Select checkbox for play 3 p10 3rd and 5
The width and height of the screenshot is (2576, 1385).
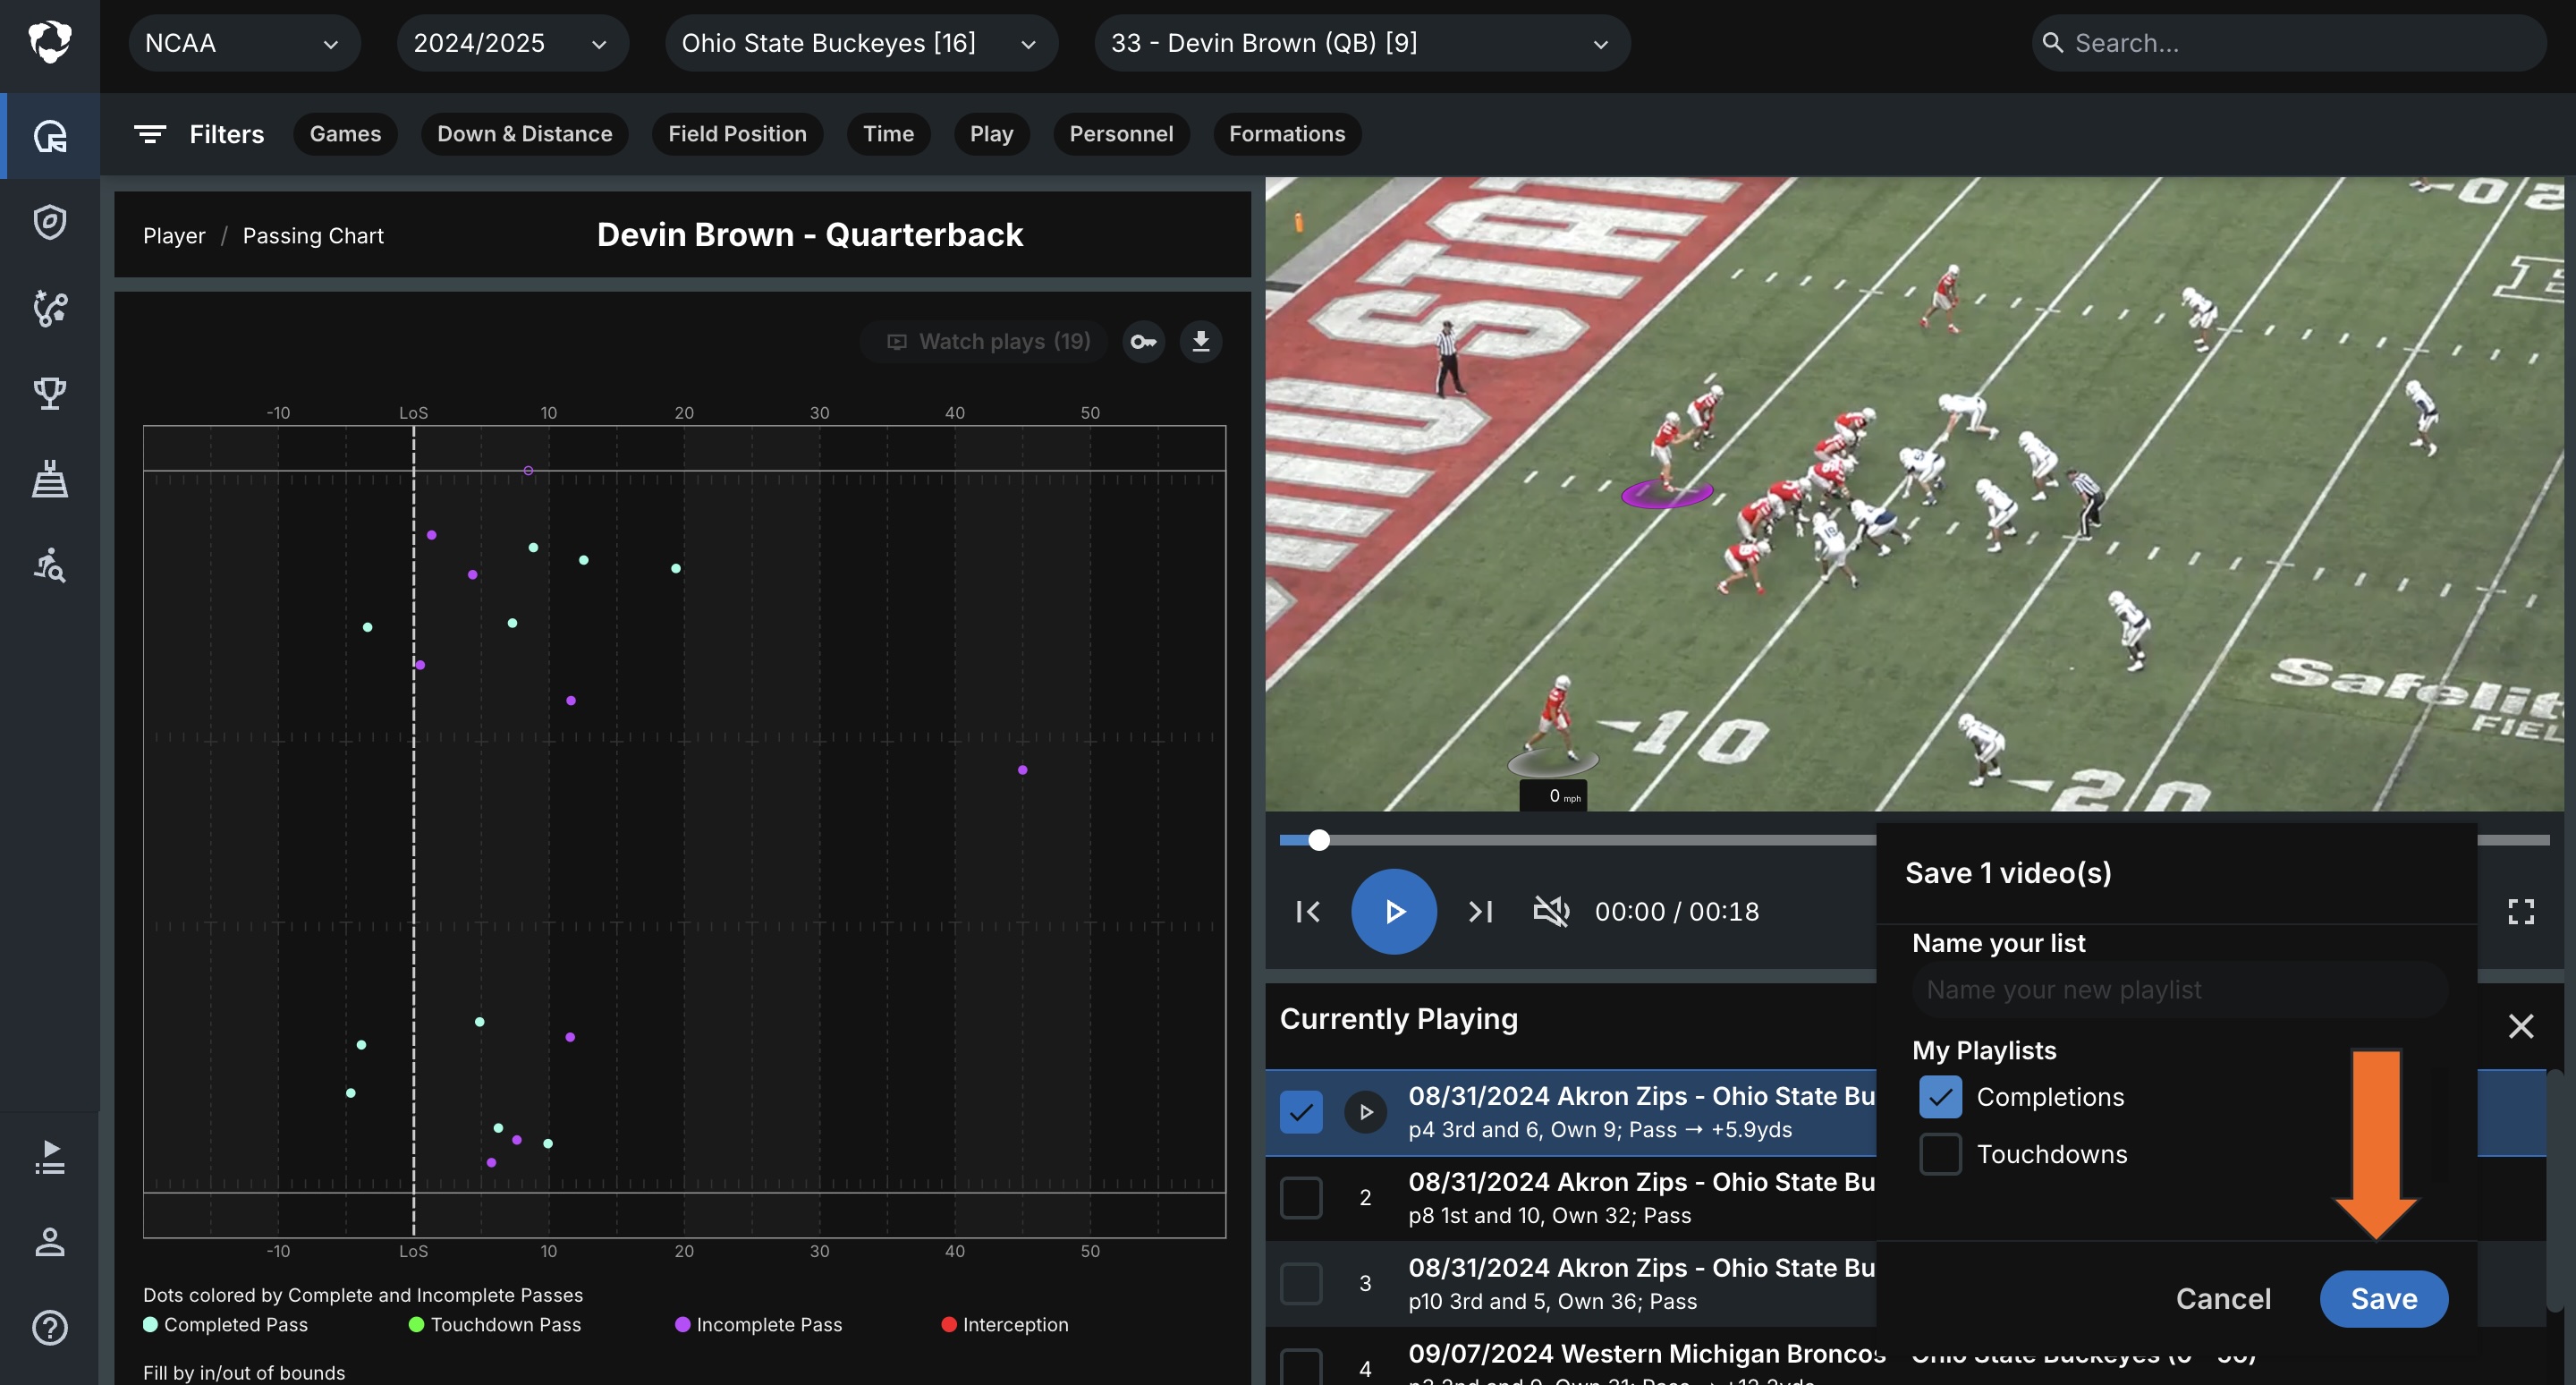(1301, 1284)
